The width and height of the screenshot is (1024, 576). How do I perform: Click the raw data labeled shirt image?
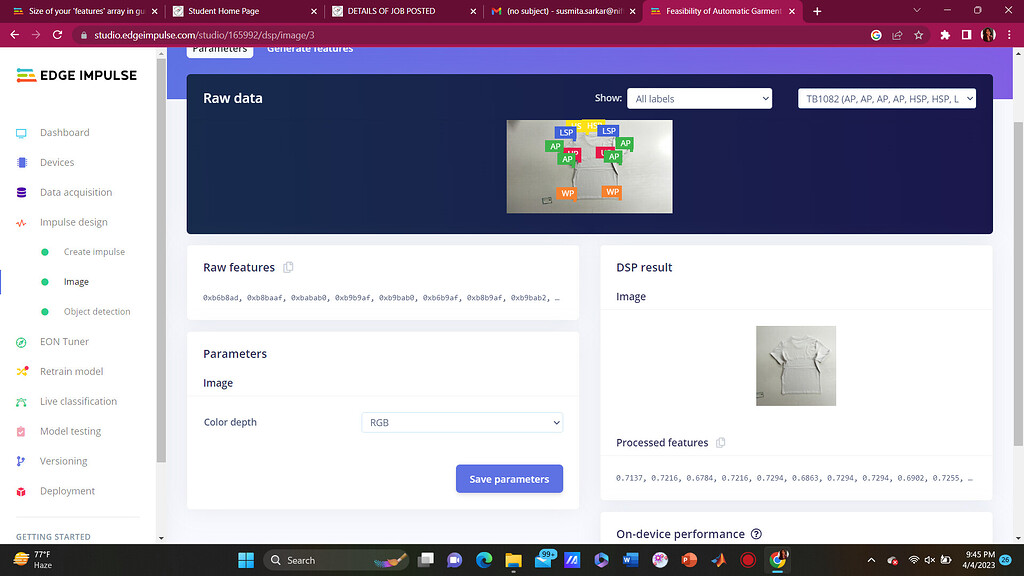click(x=589, y=167)
